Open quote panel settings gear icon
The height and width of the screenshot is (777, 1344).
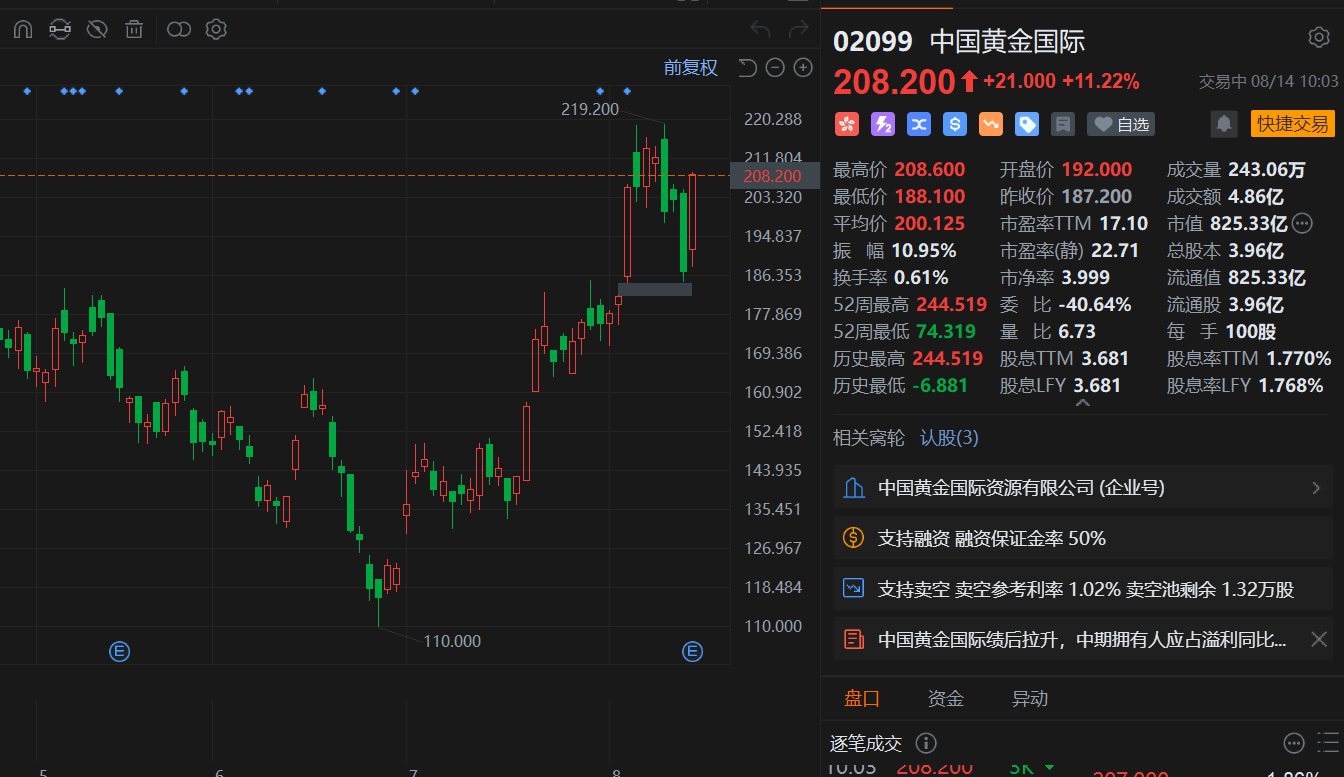coord(1319,38)
